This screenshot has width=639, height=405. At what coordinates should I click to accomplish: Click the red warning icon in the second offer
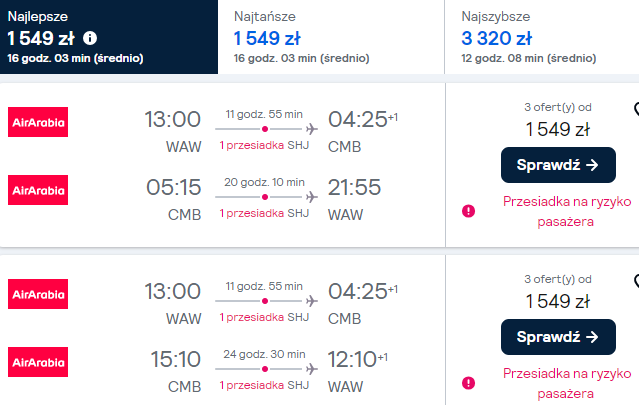(x=468, y=383)
